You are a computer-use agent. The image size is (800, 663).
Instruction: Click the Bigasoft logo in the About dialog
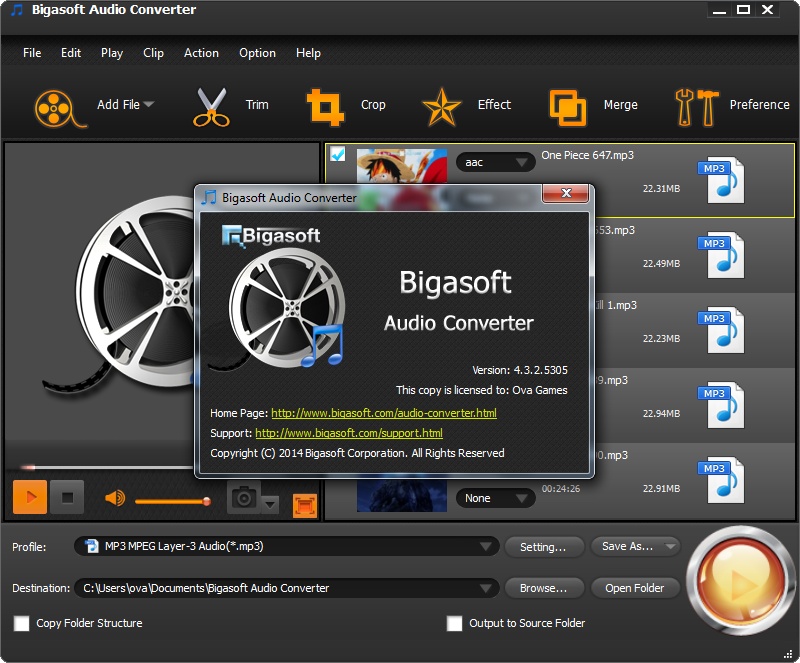(271, 236)
